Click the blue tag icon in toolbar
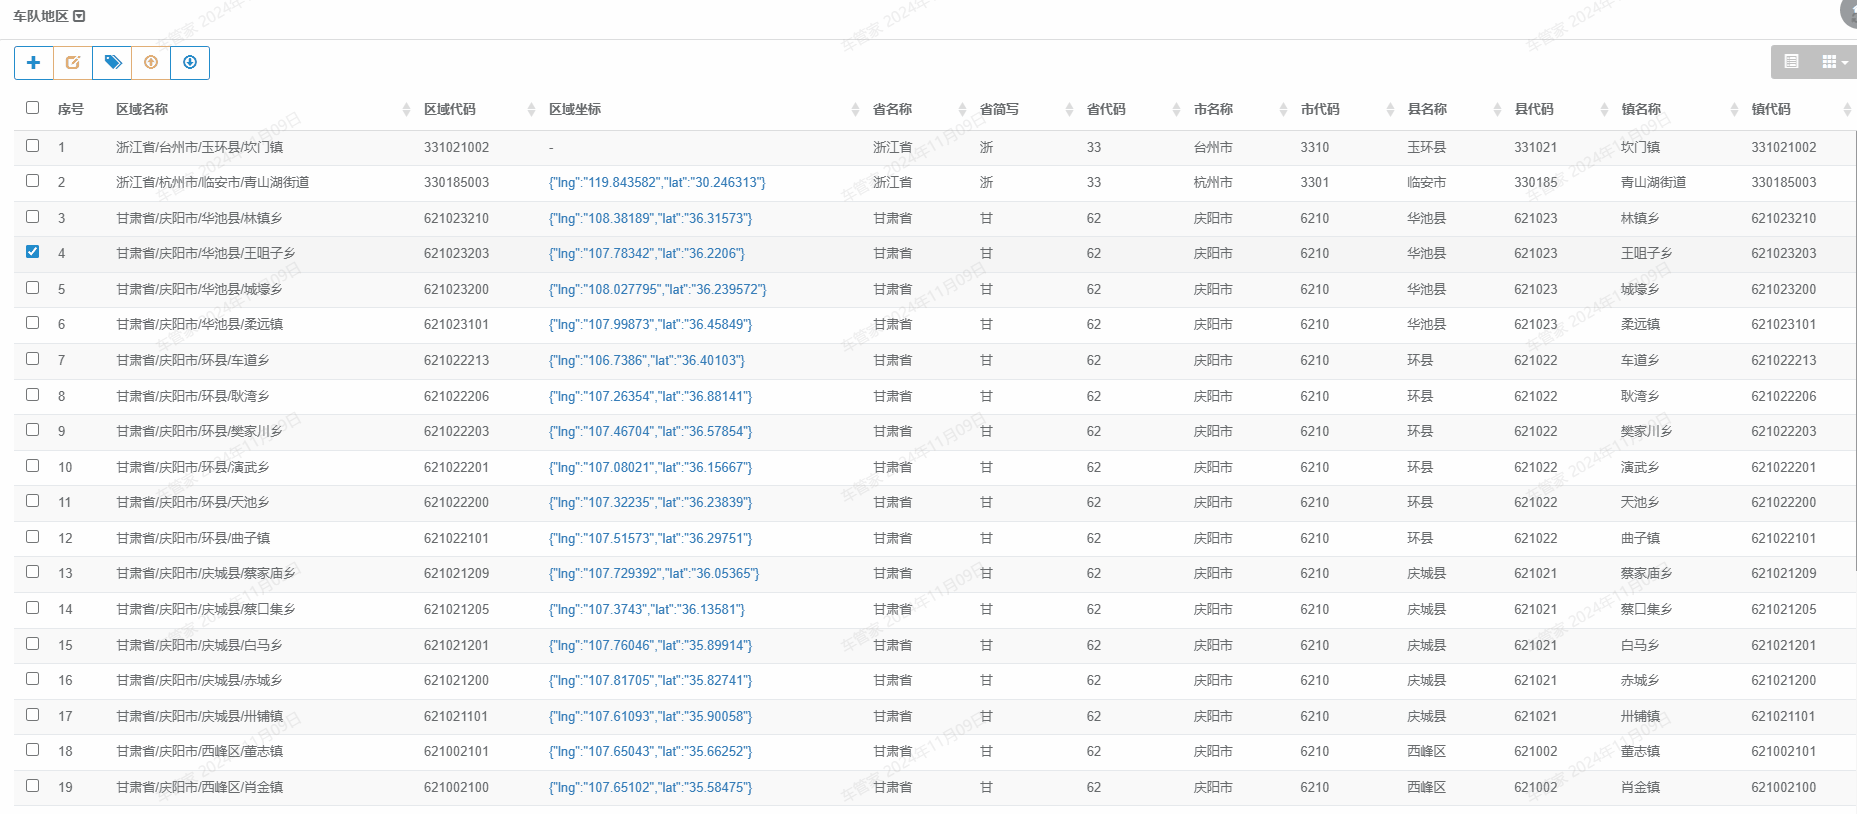 [x=112, y=63]
